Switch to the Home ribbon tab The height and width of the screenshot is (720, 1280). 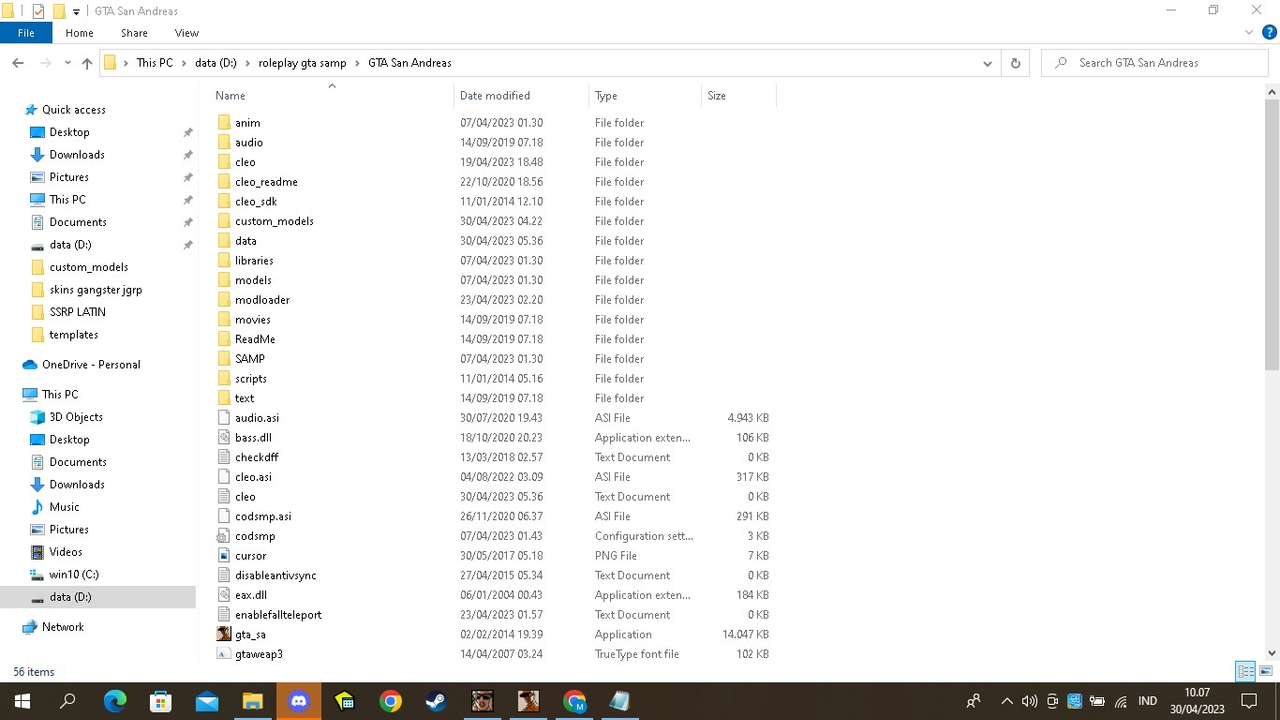click(x=79, y=33)
